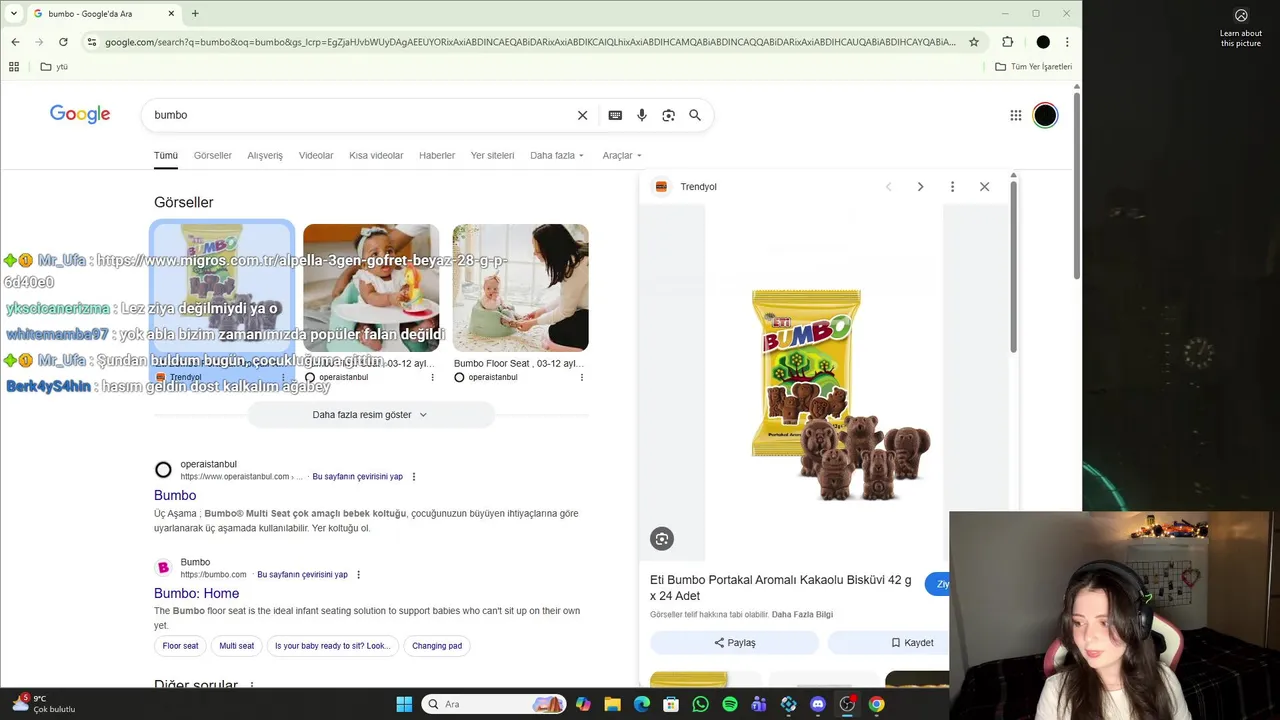Click the Multi seat sitelink chip

(x=237, y=646)
